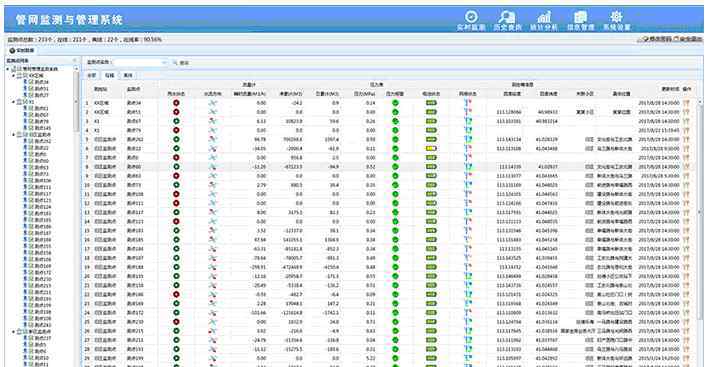Collapse the X1 tree group
The image size is (707, 367).
click(14, 102)
